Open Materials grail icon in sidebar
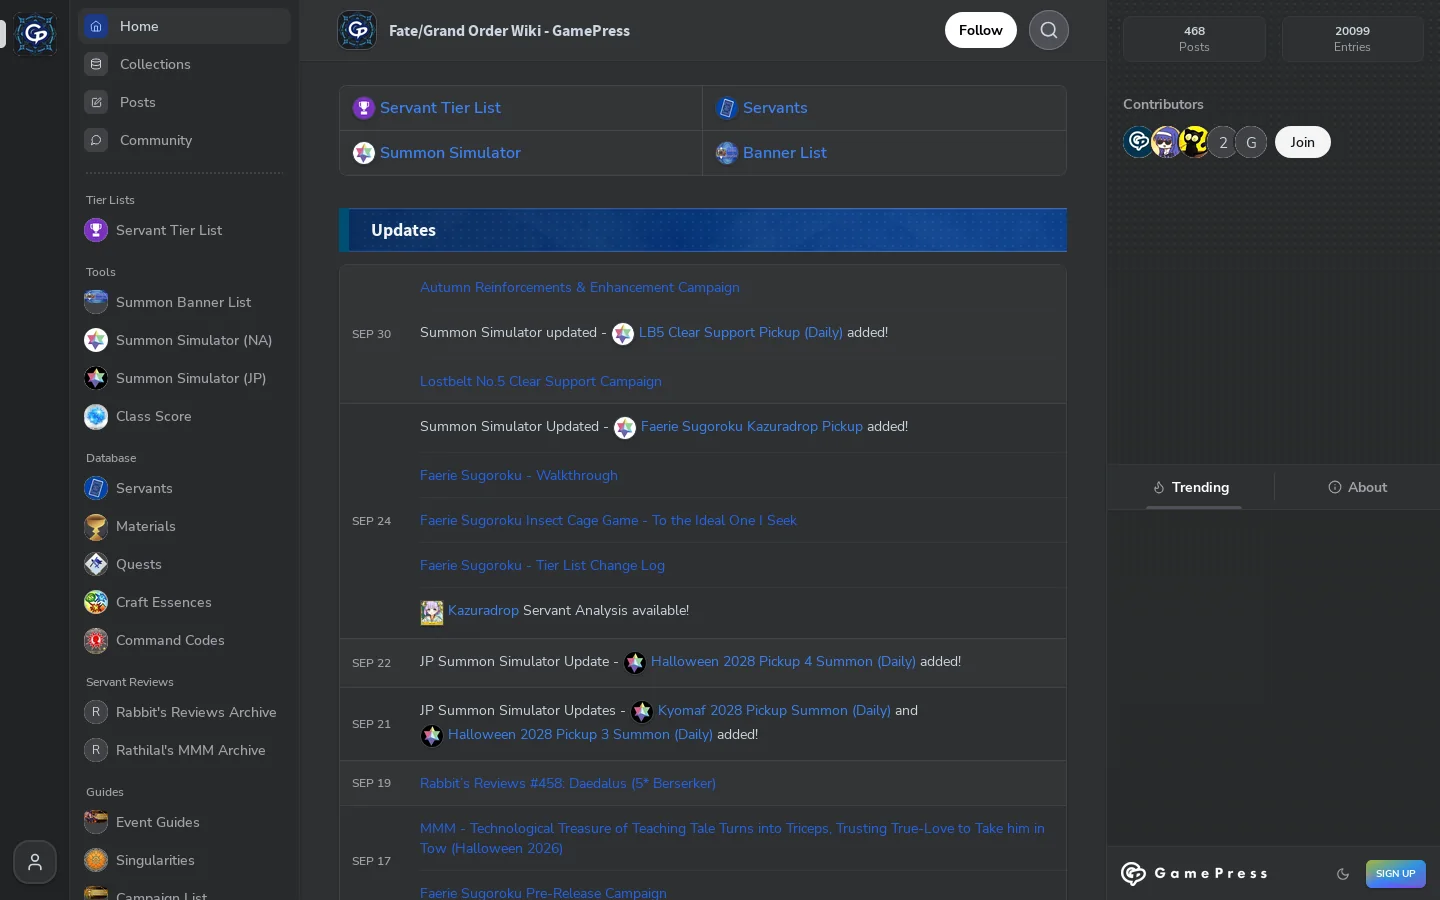The height and width of the screenshot is (900, 1440). click(x=96, y=526)
